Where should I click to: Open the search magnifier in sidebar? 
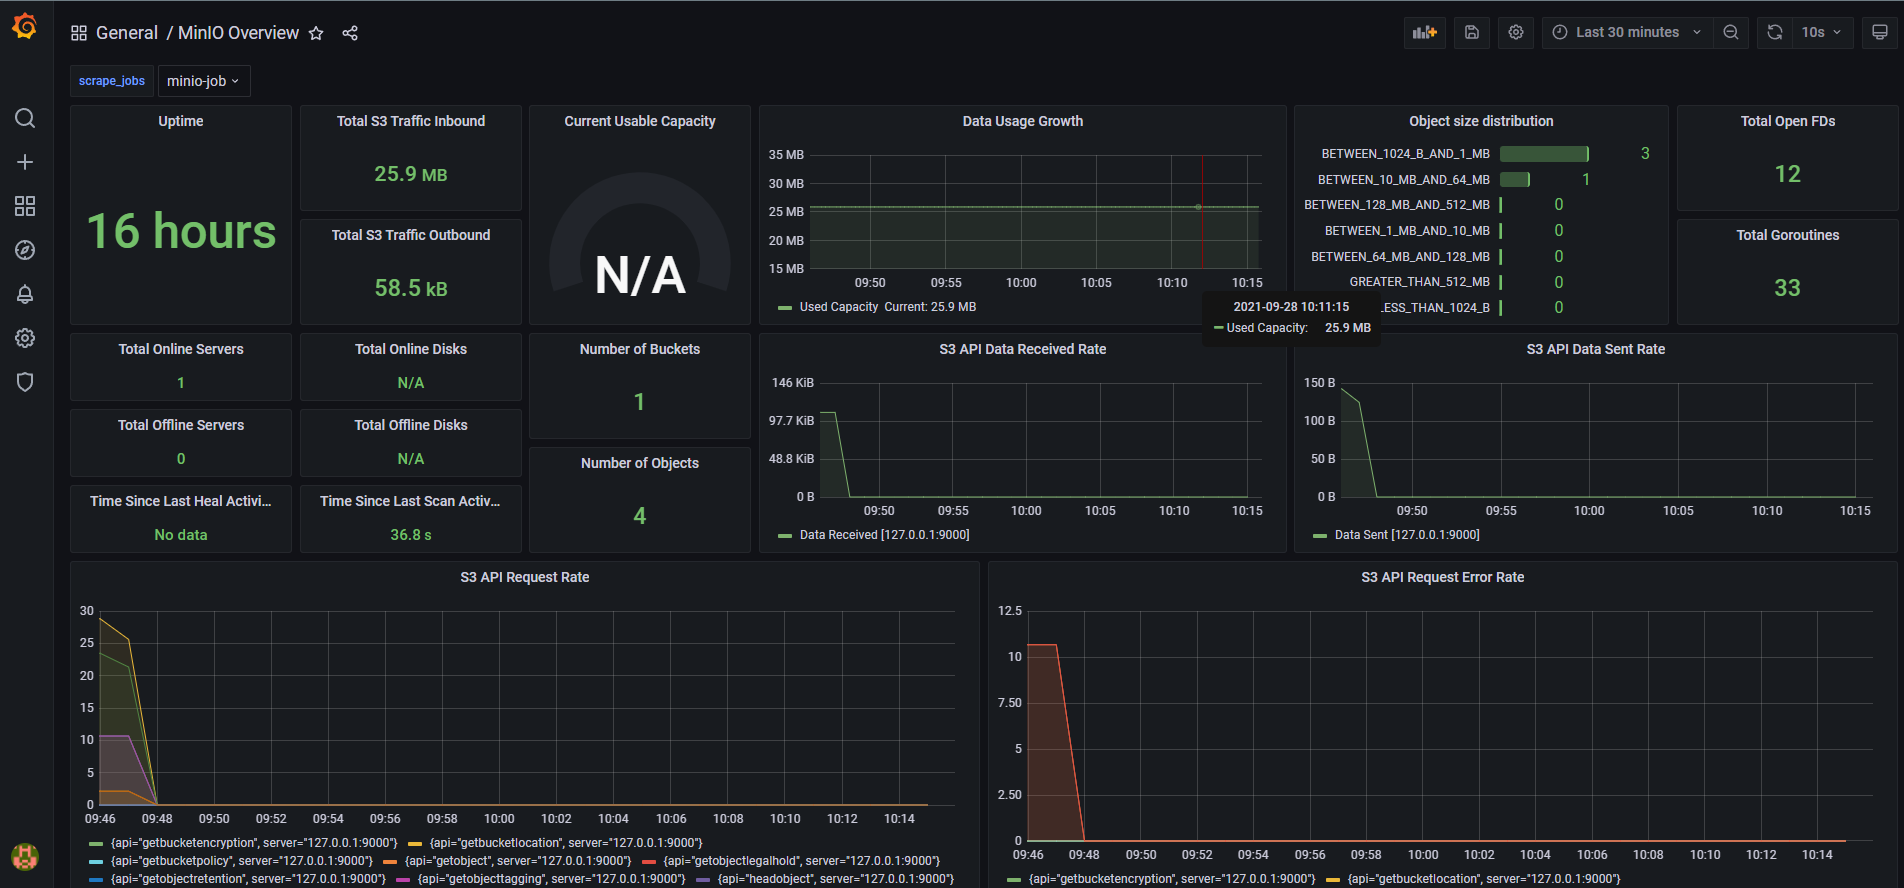[x=25, y=119]
